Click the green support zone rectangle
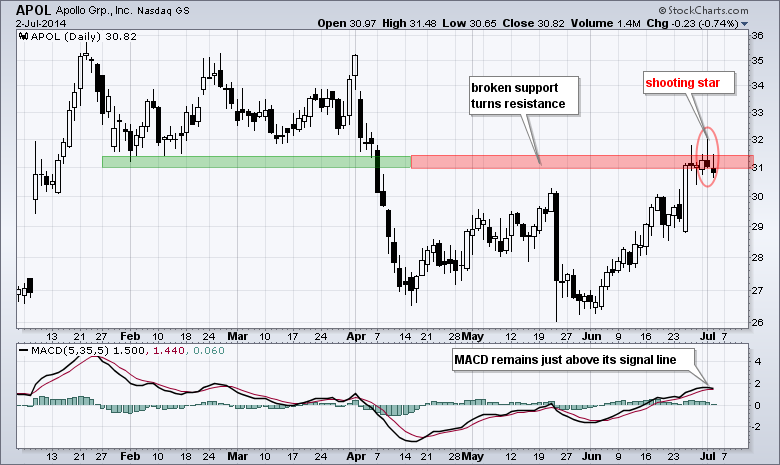The height and width of the screenshot is (465, 780). 256,162
